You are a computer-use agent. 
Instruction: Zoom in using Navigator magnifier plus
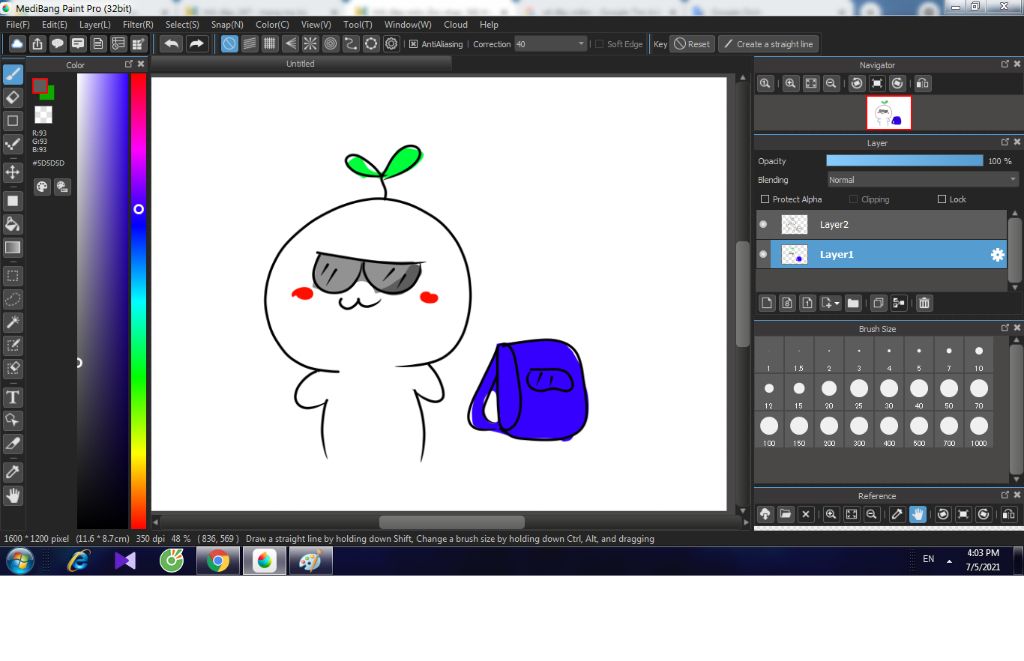(790, 84)
